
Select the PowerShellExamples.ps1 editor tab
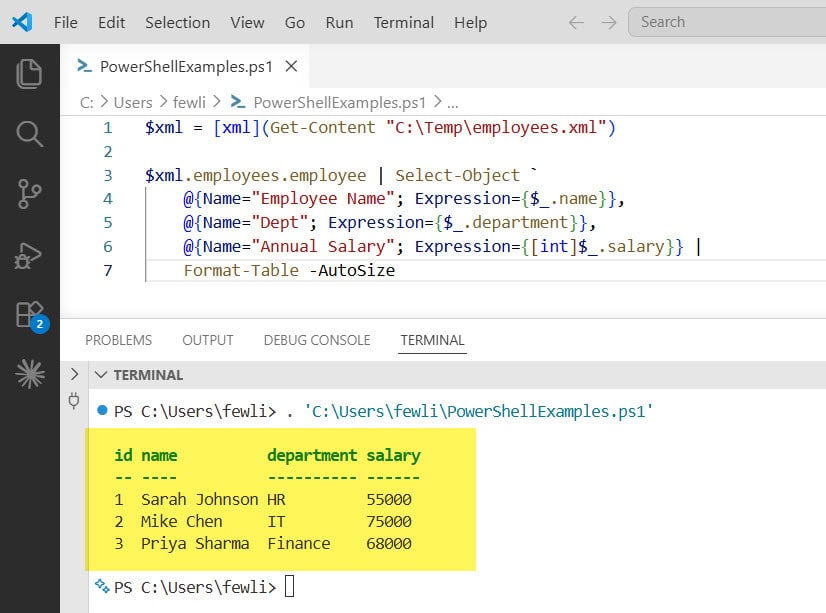pyautogui.click(x=185, y=66)
